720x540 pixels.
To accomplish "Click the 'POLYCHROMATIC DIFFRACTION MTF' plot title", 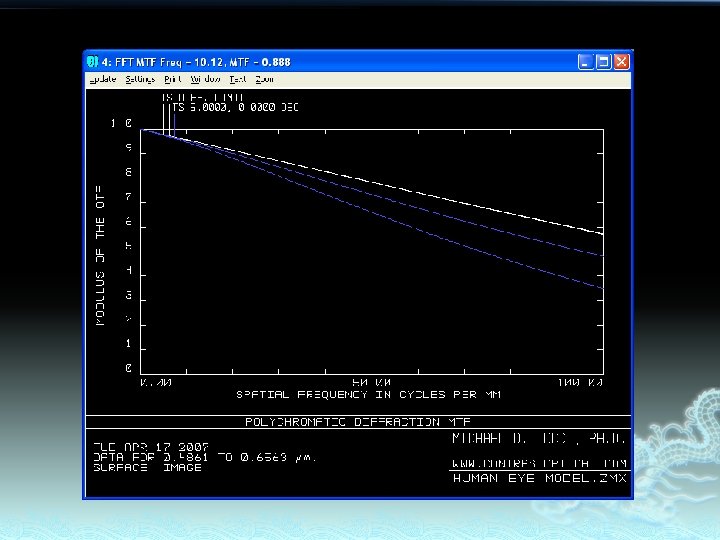I will (x=358, y=422).
